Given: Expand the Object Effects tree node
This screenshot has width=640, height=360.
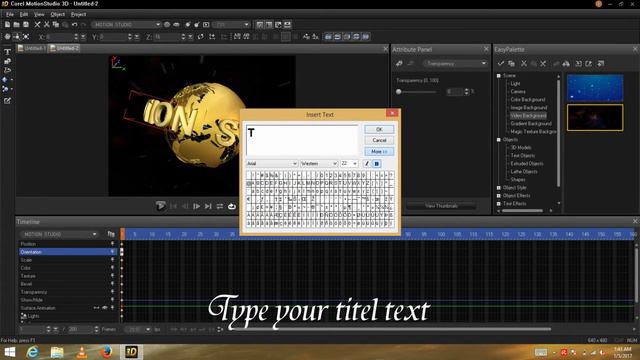Looking at the screenshot, I should tap(498, 196).
